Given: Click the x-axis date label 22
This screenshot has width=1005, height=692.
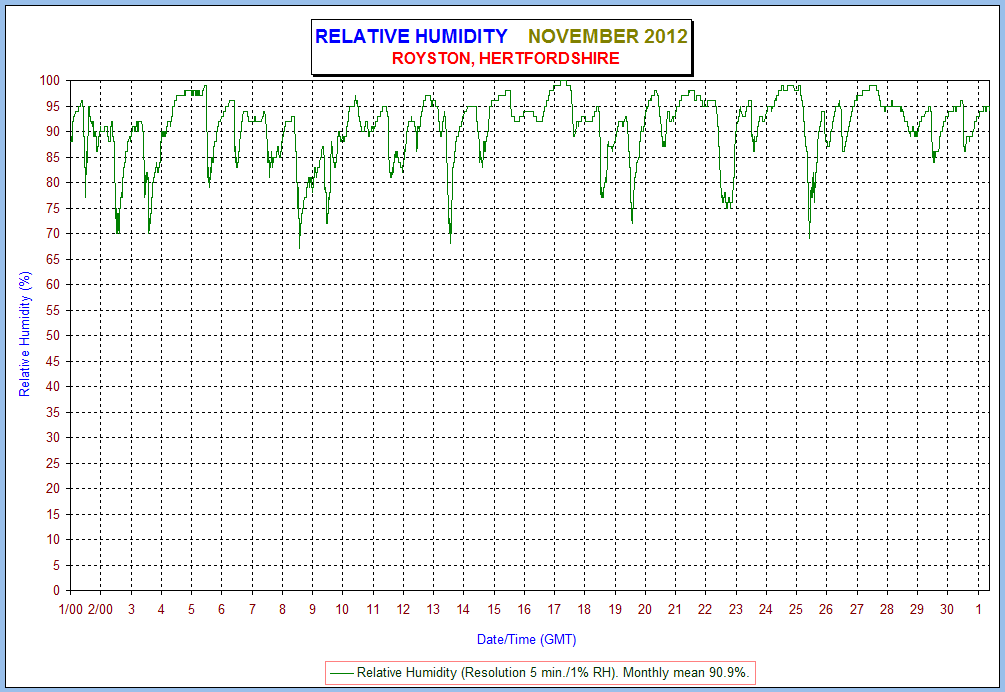Looking at the screenshot, I should [705, 609].
